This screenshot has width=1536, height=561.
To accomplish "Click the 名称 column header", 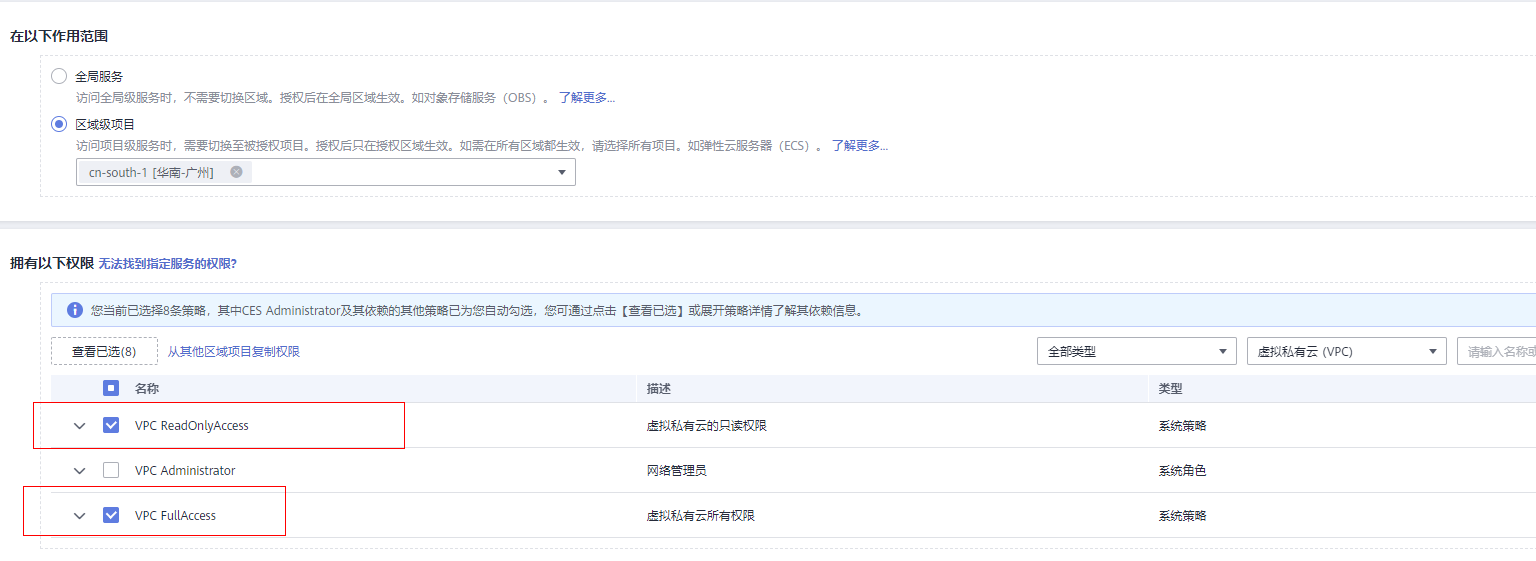I will coord(147,389).
